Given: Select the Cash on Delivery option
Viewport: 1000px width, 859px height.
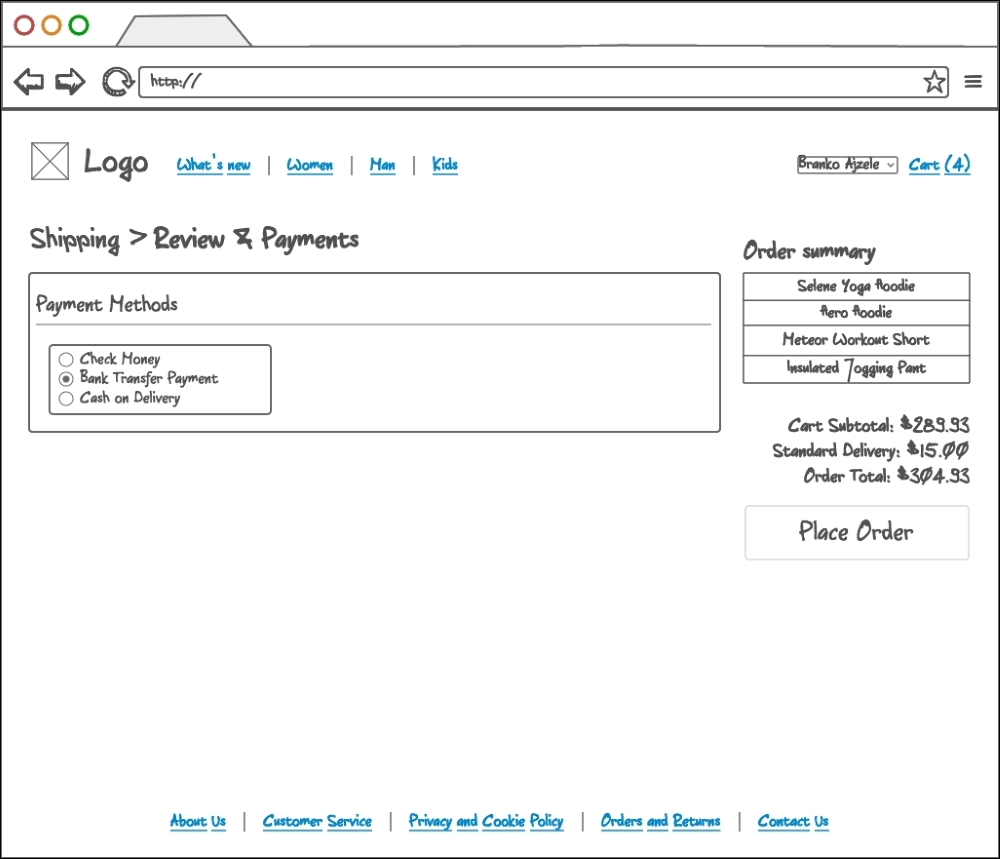Looking at the screenshot, I should pyautogui.click(x=66, y=398).
